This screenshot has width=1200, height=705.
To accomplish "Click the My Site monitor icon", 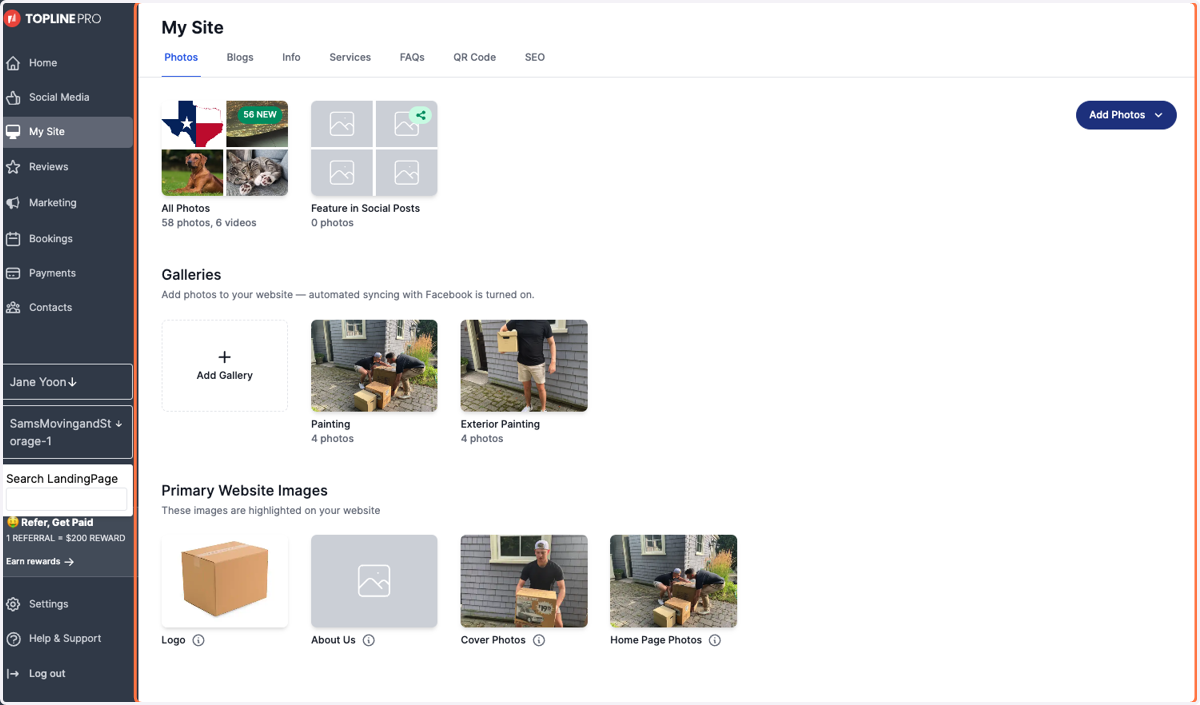I will (x=13, y=132).
